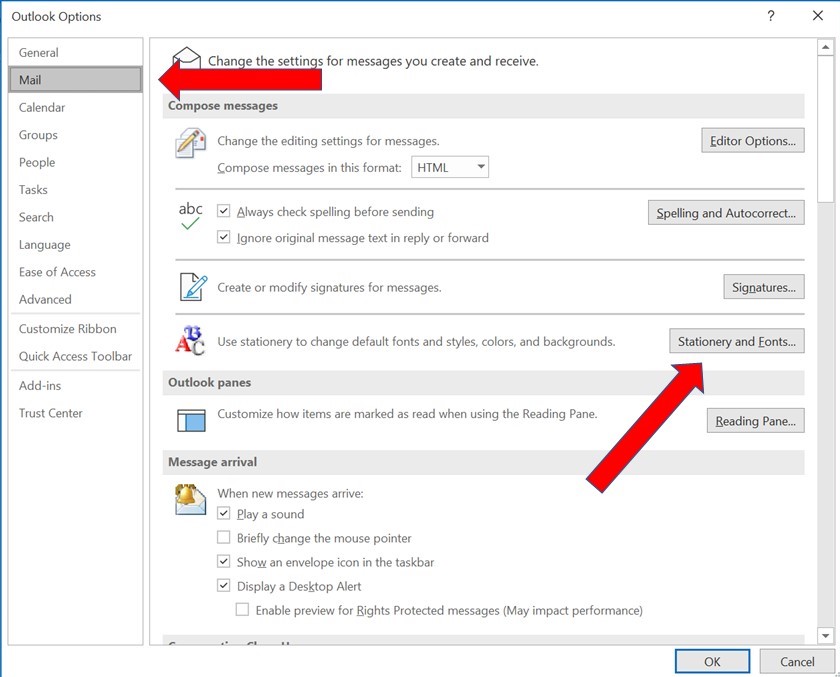The image size is (840, 677).
Task: Click the Cancel button
Action: [797, 661]
